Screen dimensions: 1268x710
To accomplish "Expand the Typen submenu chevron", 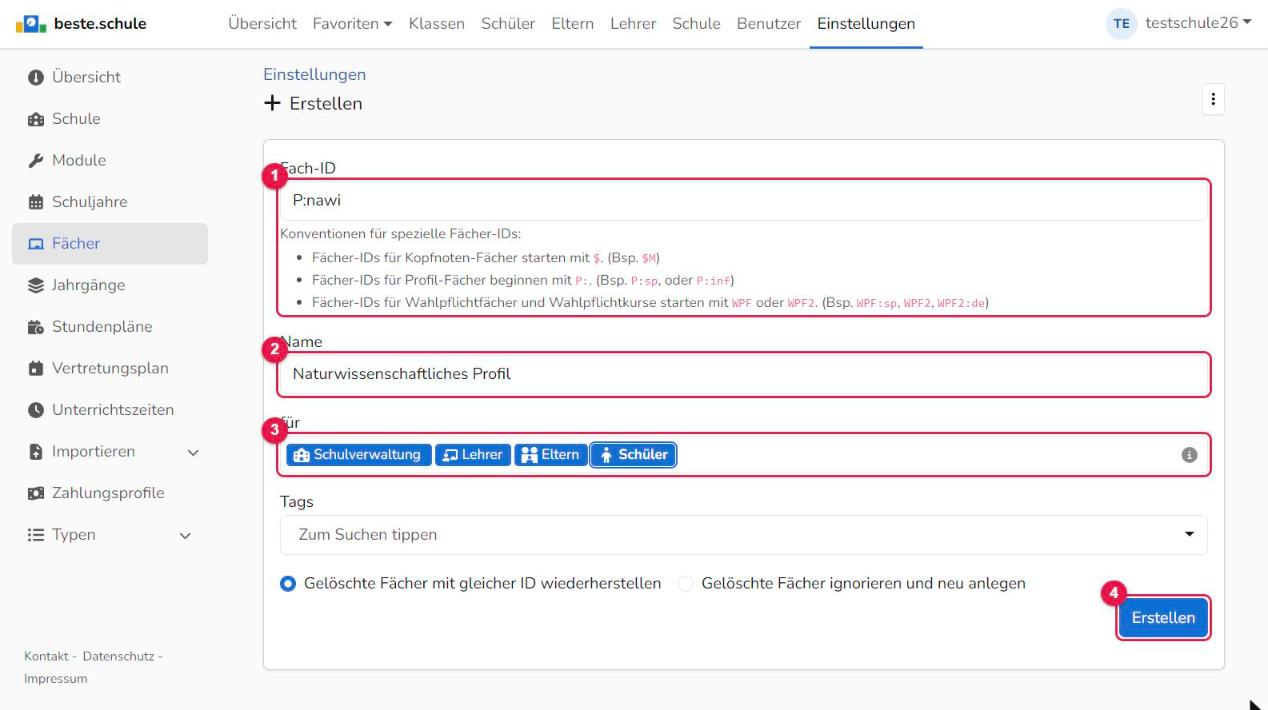I will tap(185, 536).
